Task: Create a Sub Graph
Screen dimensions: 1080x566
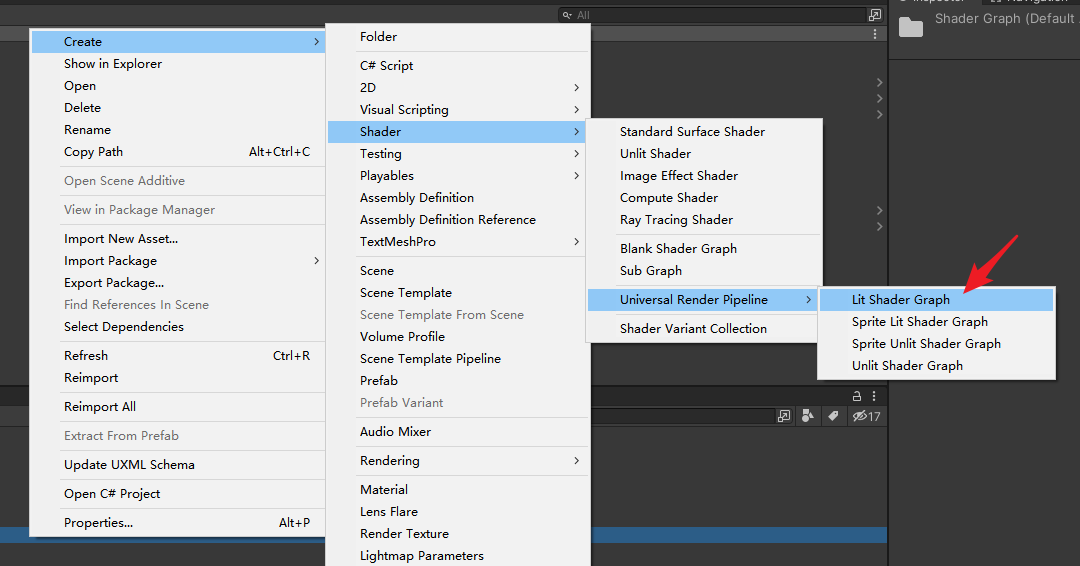Action: (704, 271)
